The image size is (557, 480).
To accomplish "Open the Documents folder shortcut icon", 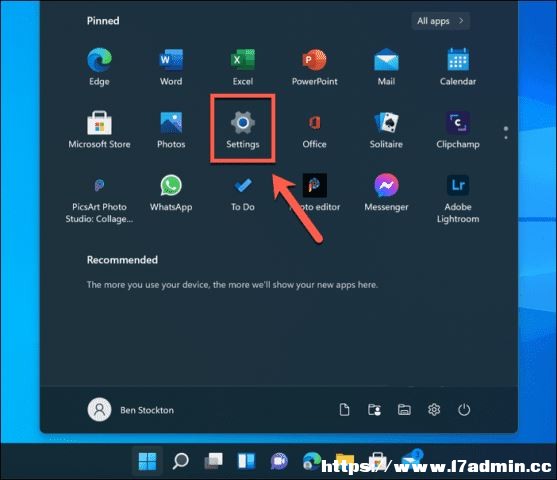I will tap(344, 410).
